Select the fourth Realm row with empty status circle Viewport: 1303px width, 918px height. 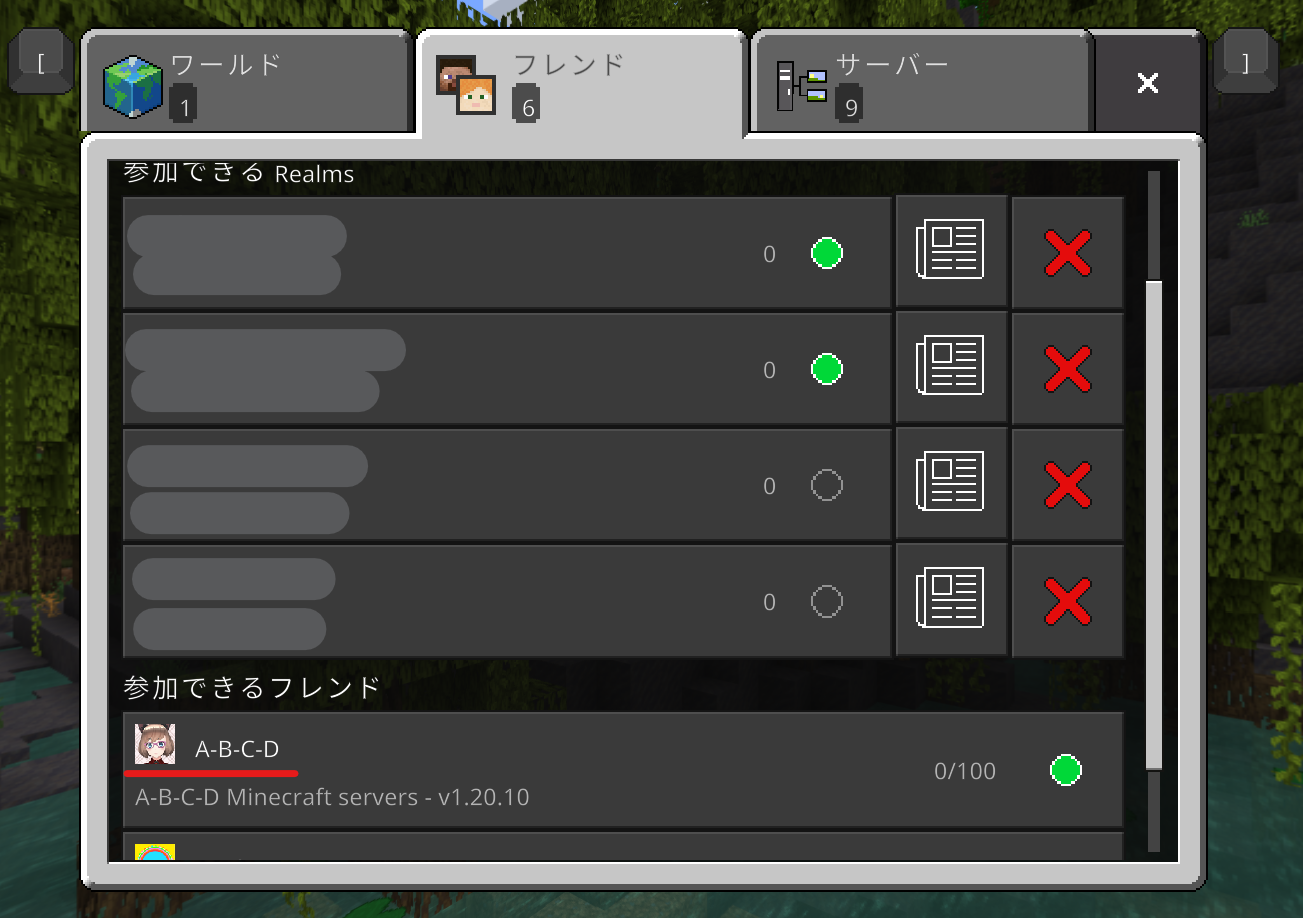pos(507,600)
